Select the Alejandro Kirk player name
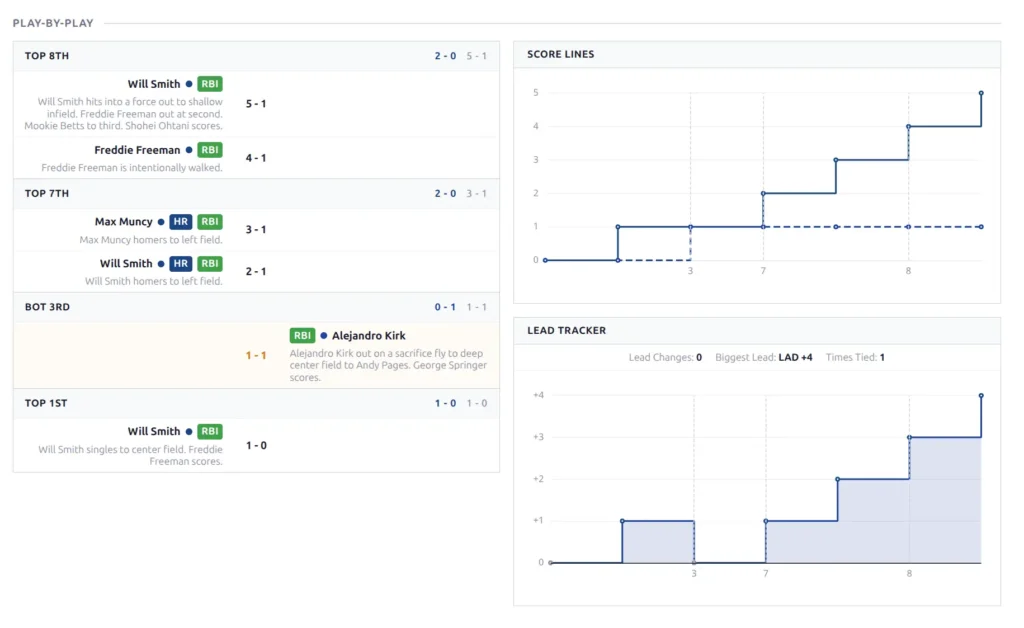The width and height of the screenshot is (1024, 628). pos(369,336)
